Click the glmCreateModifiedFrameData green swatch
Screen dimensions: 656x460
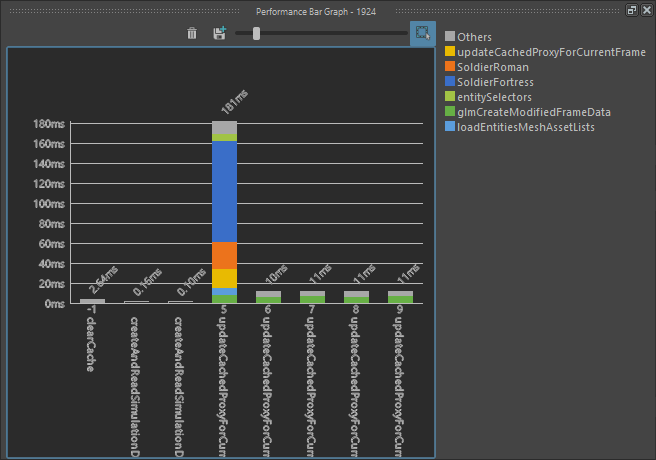click(x=450, y=112)
